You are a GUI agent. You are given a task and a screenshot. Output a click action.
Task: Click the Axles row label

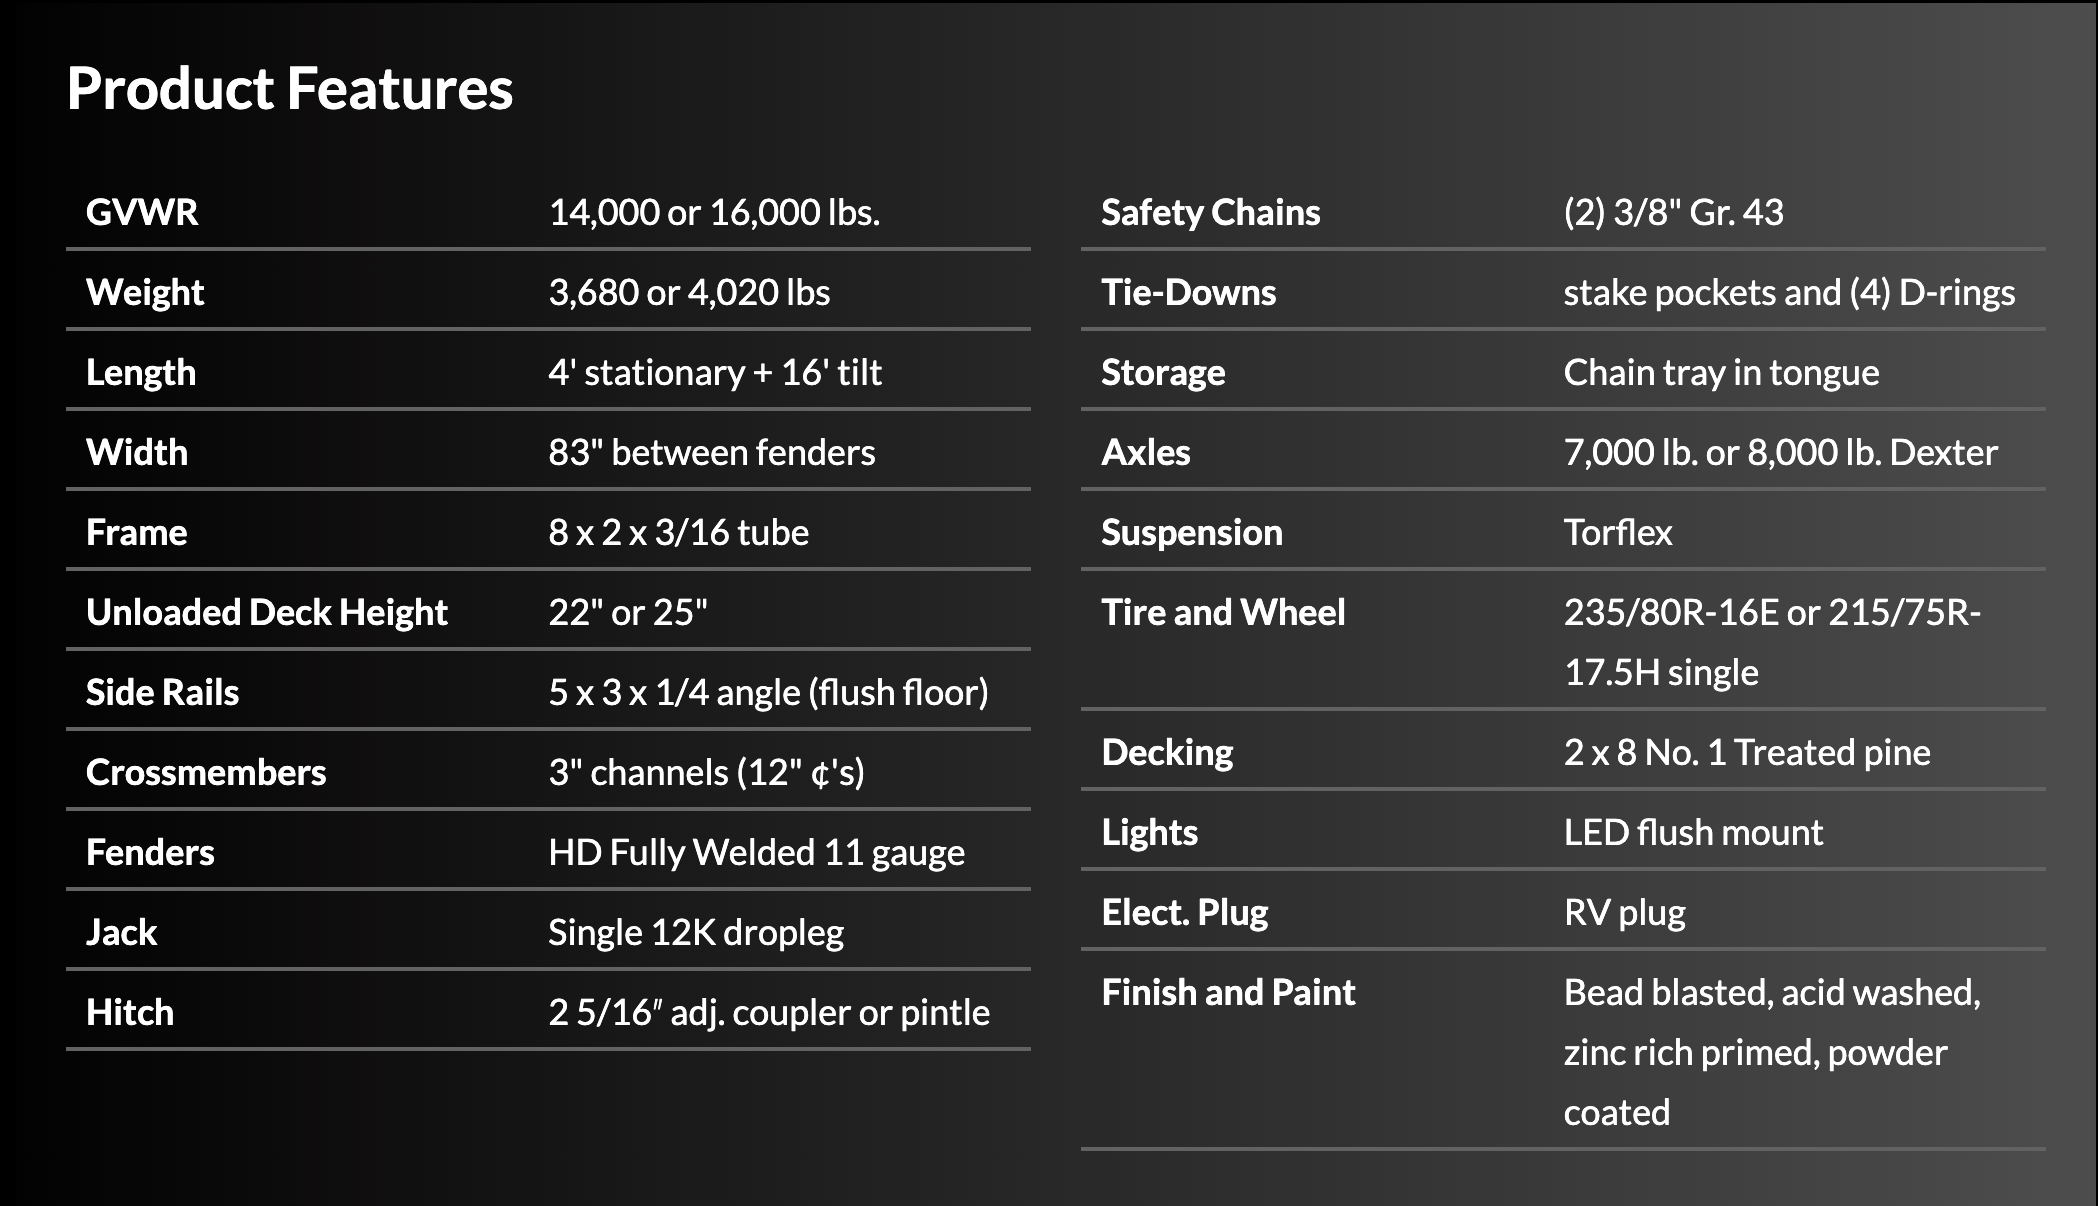coord(1146,452)
